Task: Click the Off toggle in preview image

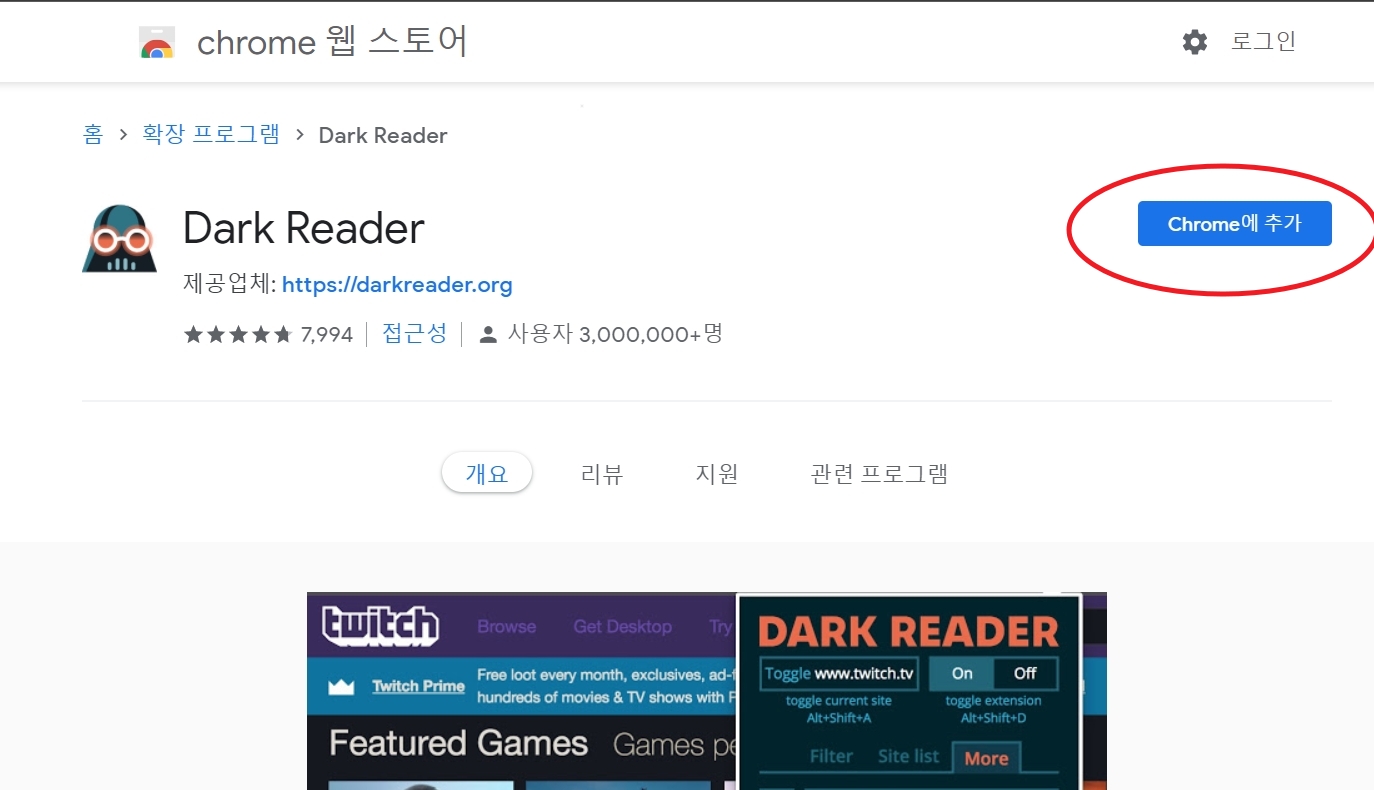Action: pyautogui.click(x=1025, y=673)
